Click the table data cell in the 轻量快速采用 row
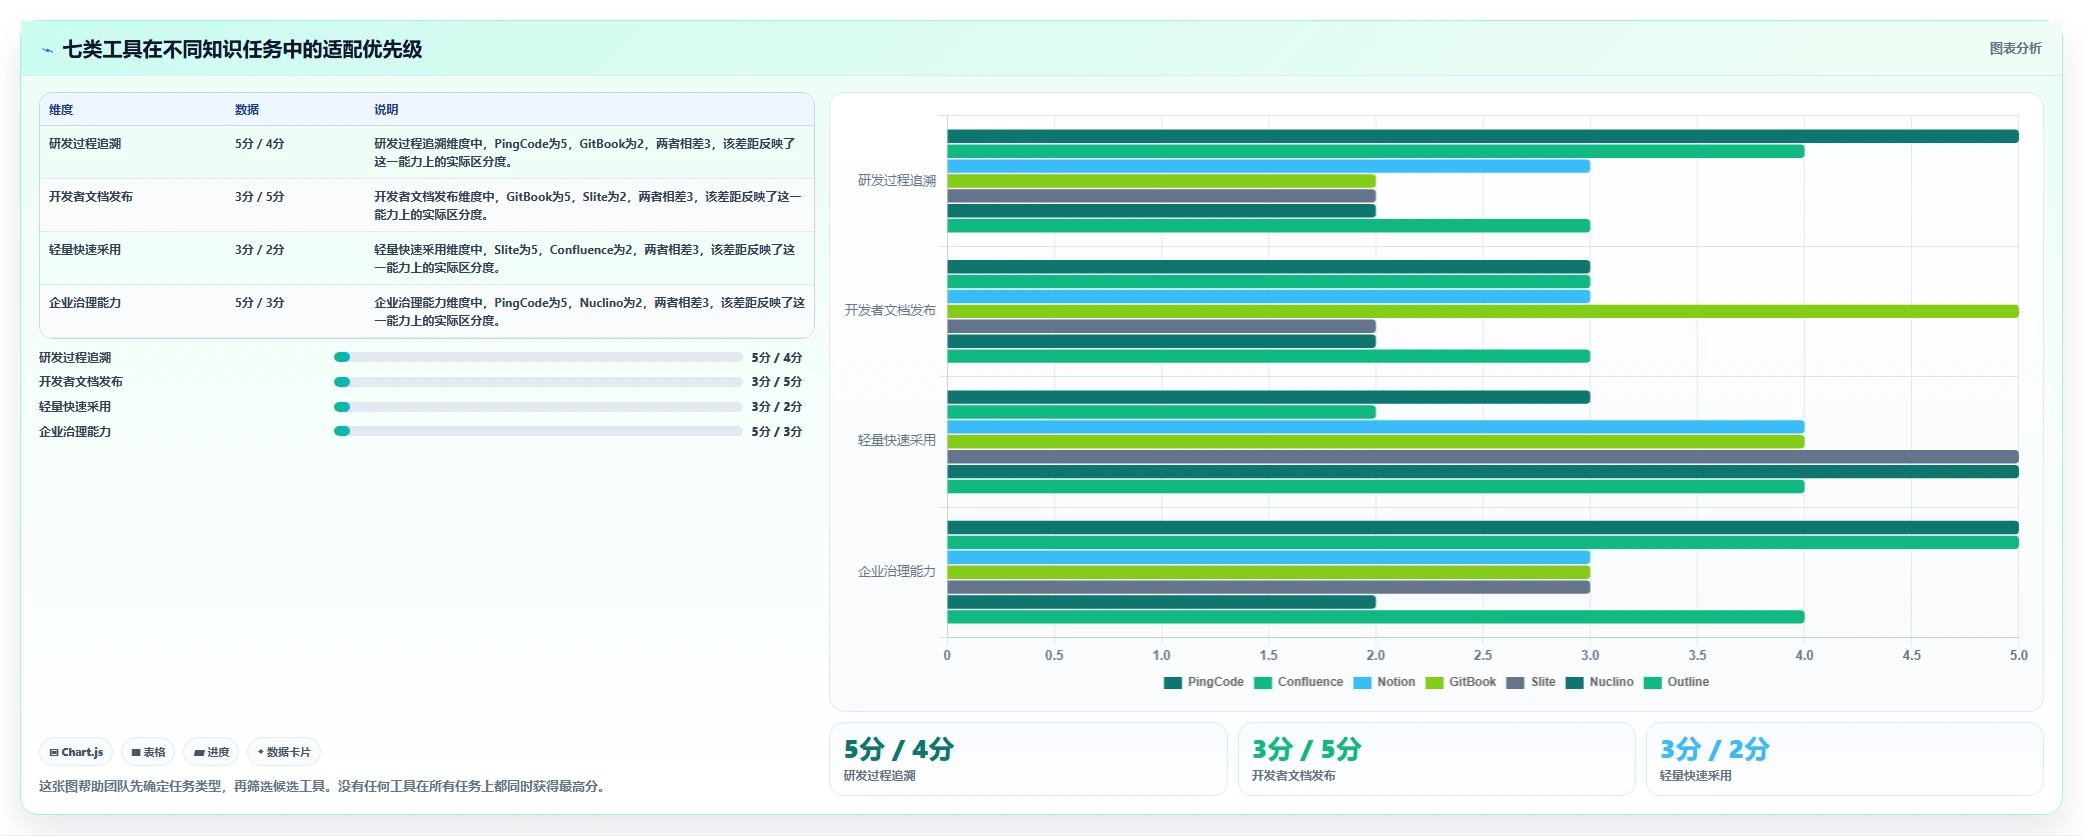 [260, 250]
